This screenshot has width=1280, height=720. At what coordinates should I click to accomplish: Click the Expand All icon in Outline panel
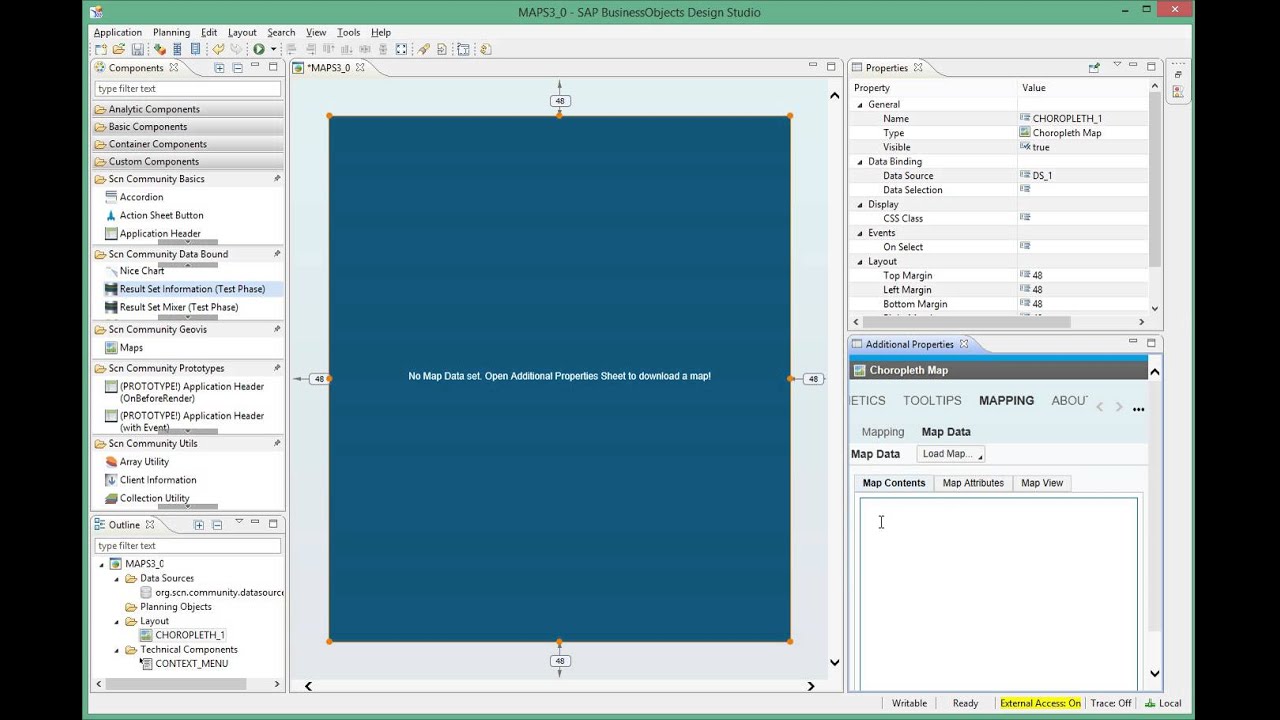point(199,525)
